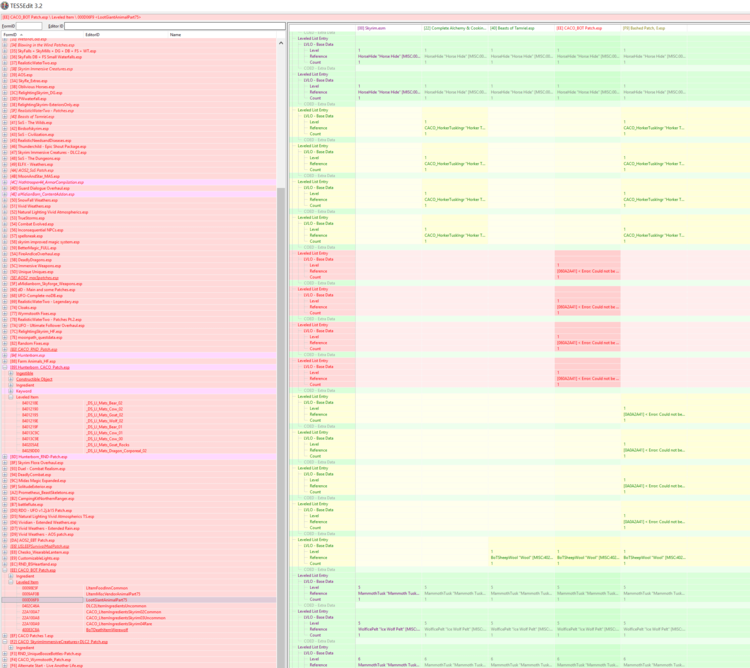This screenshot has width=750, height=668.
Task: Select the [40] Beasts of Tamriel.esp column header
Action: 521,28
